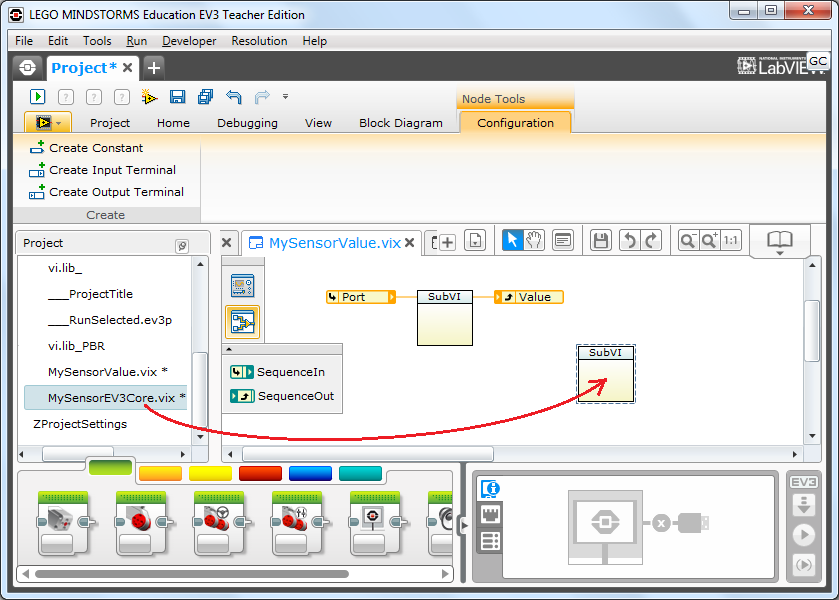Click the Download and Run play button
Viewport: 839px width, 600px height.
pyautogui.click(x=804, y=535)
